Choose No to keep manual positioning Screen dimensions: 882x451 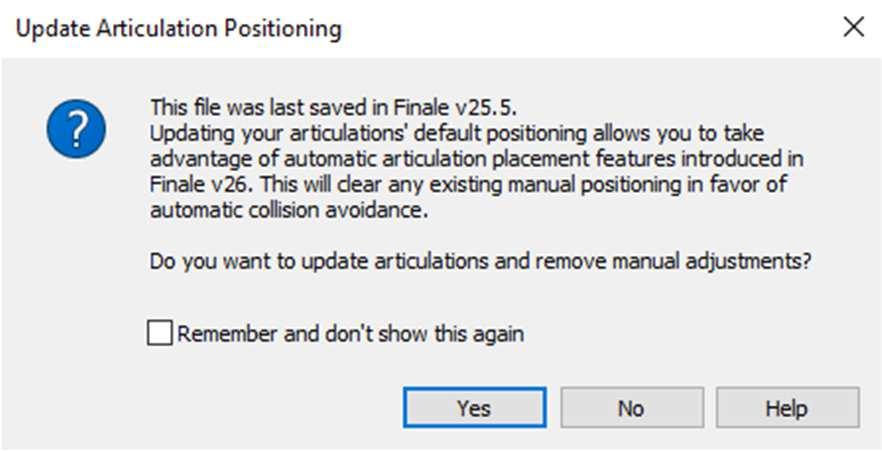point(631,408)
